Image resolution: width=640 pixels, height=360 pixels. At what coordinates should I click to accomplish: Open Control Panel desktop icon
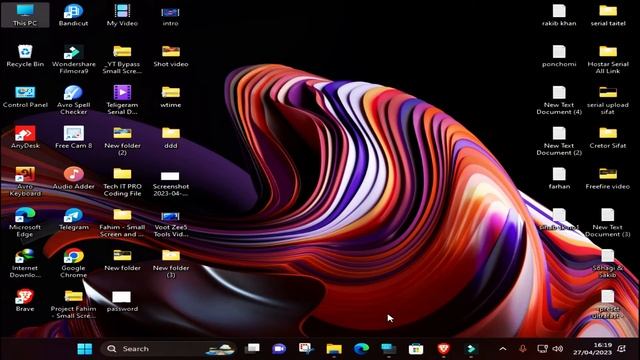click(x=25, y=97)
